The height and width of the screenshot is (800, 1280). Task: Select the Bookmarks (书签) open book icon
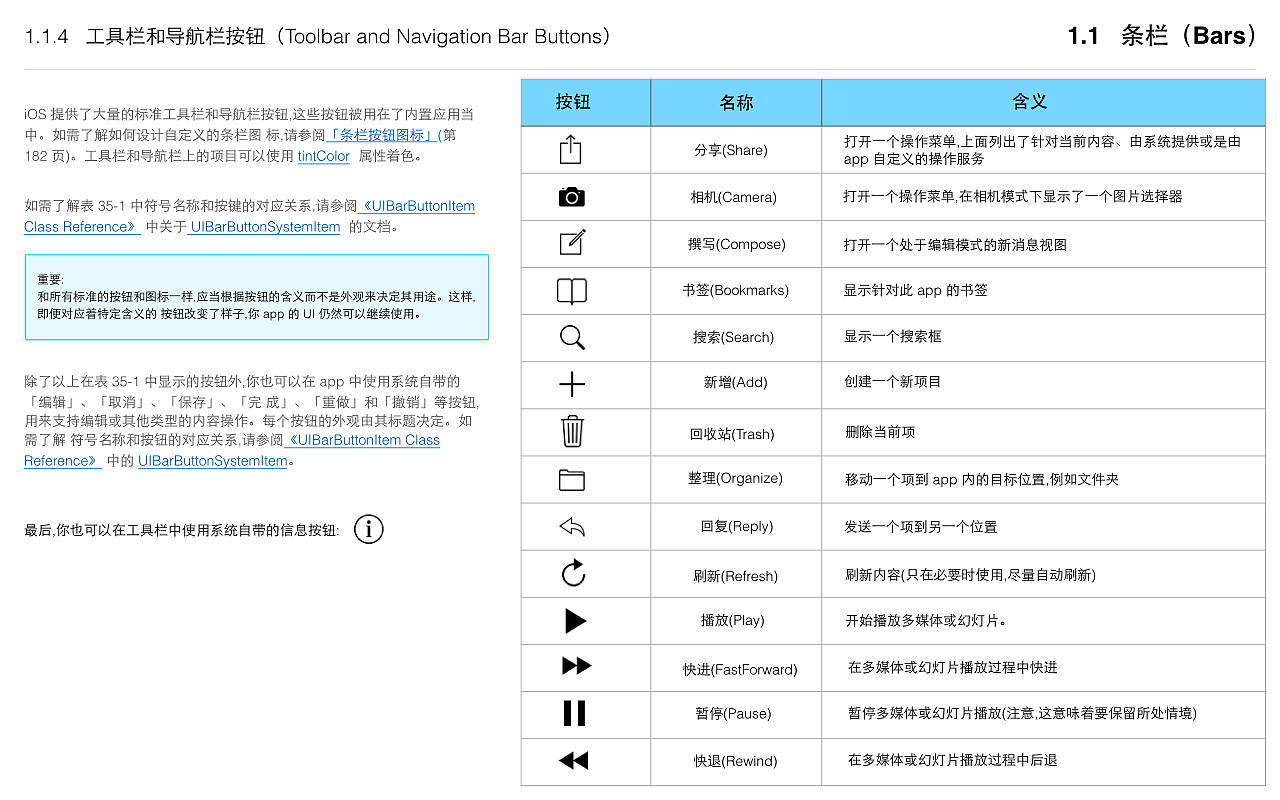coord(570,290)
